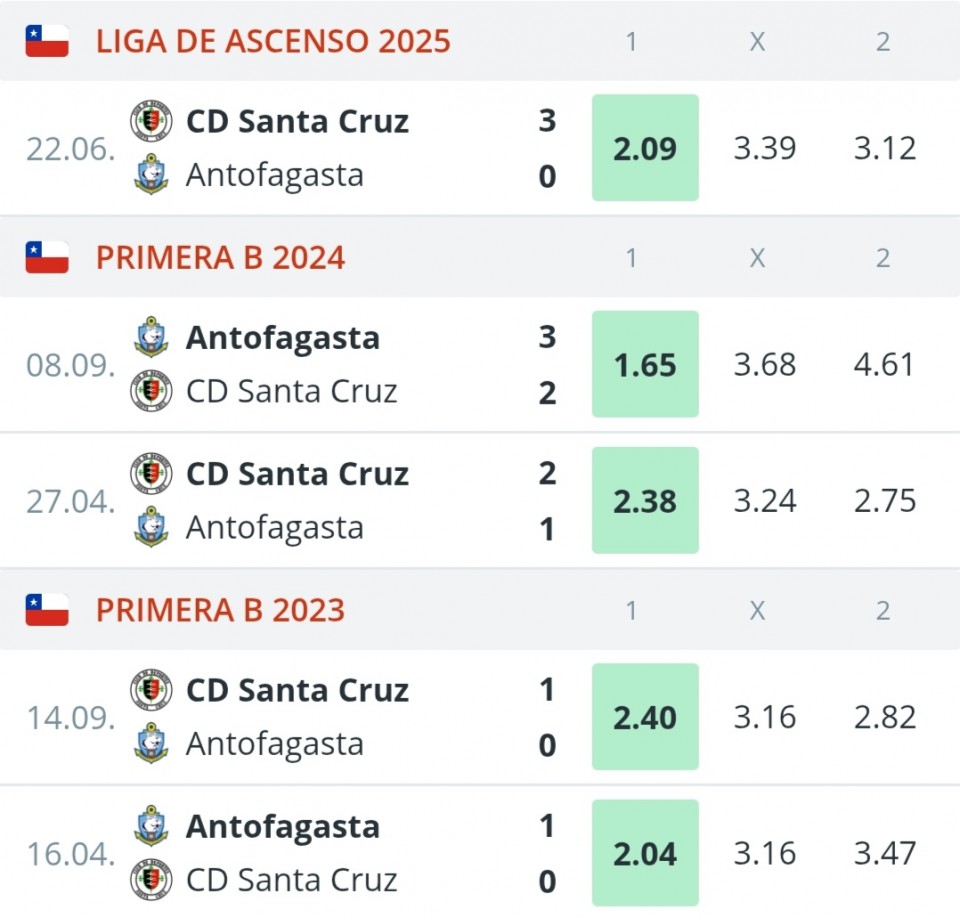Open the Liga de Ascenso 2025 league

273,41
